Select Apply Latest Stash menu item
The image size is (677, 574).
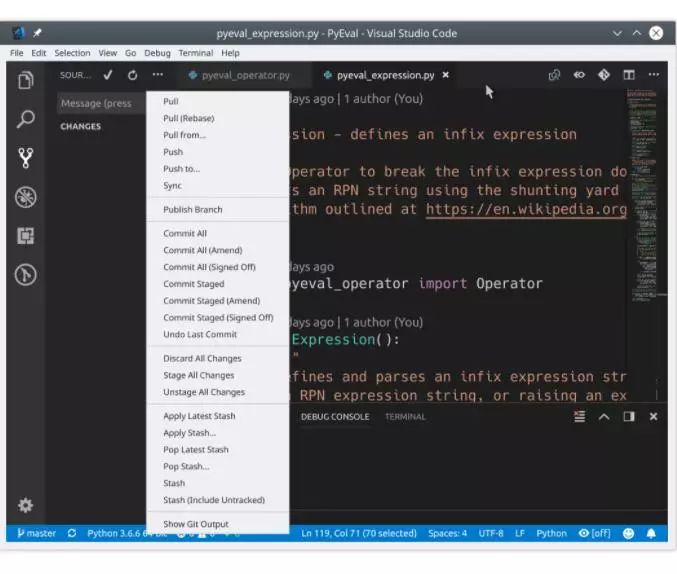[x=218, y=416]
